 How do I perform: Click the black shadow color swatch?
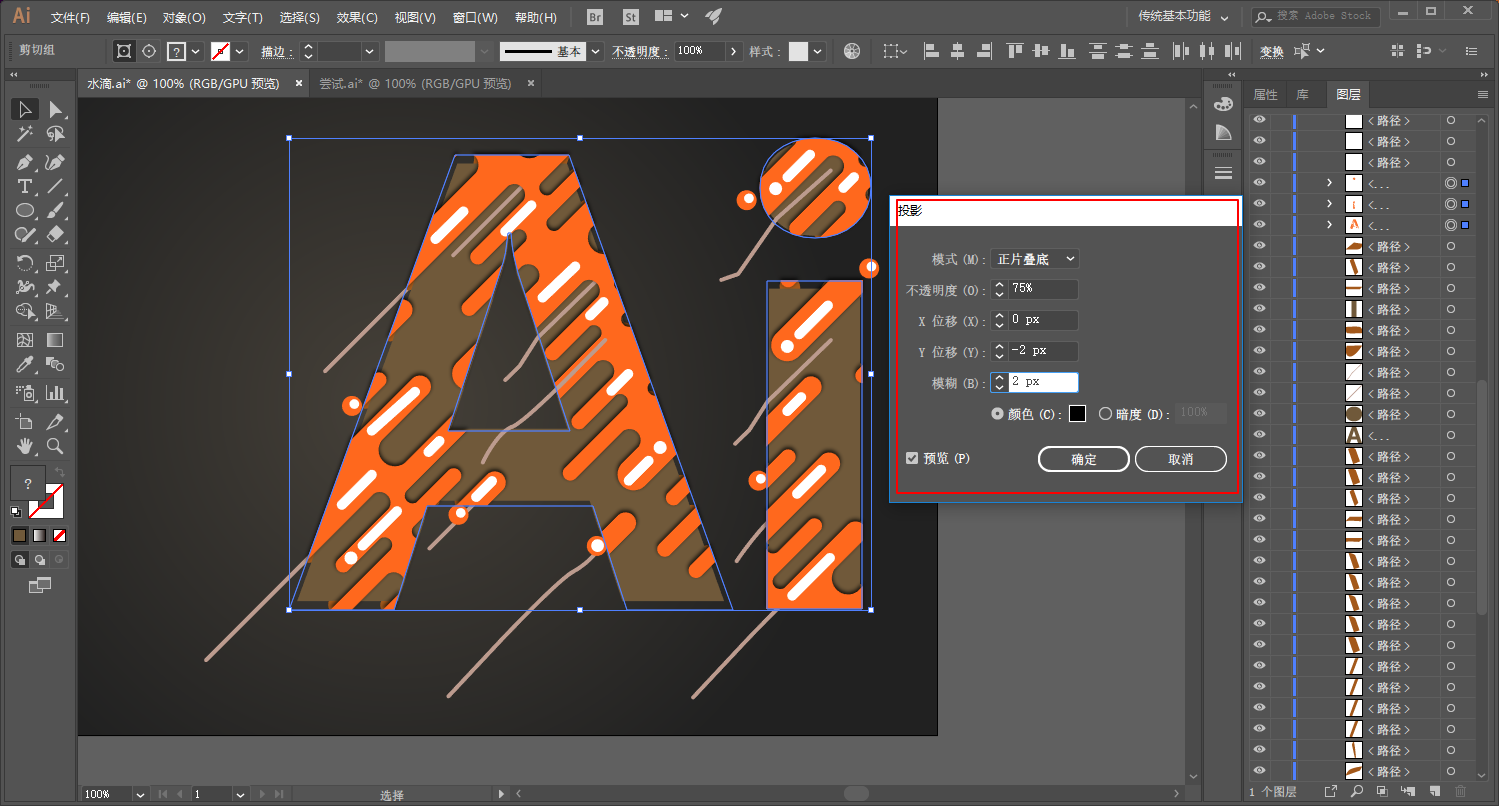point(1077,413)
